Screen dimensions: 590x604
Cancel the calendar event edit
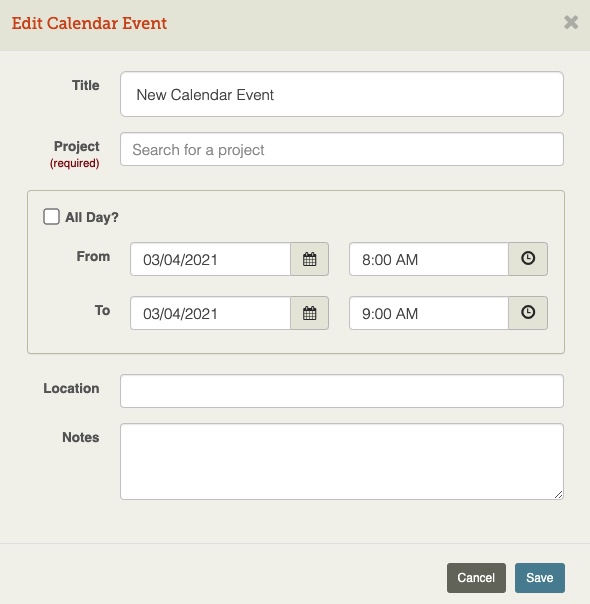pyautogui.click(x=476, y=578)
